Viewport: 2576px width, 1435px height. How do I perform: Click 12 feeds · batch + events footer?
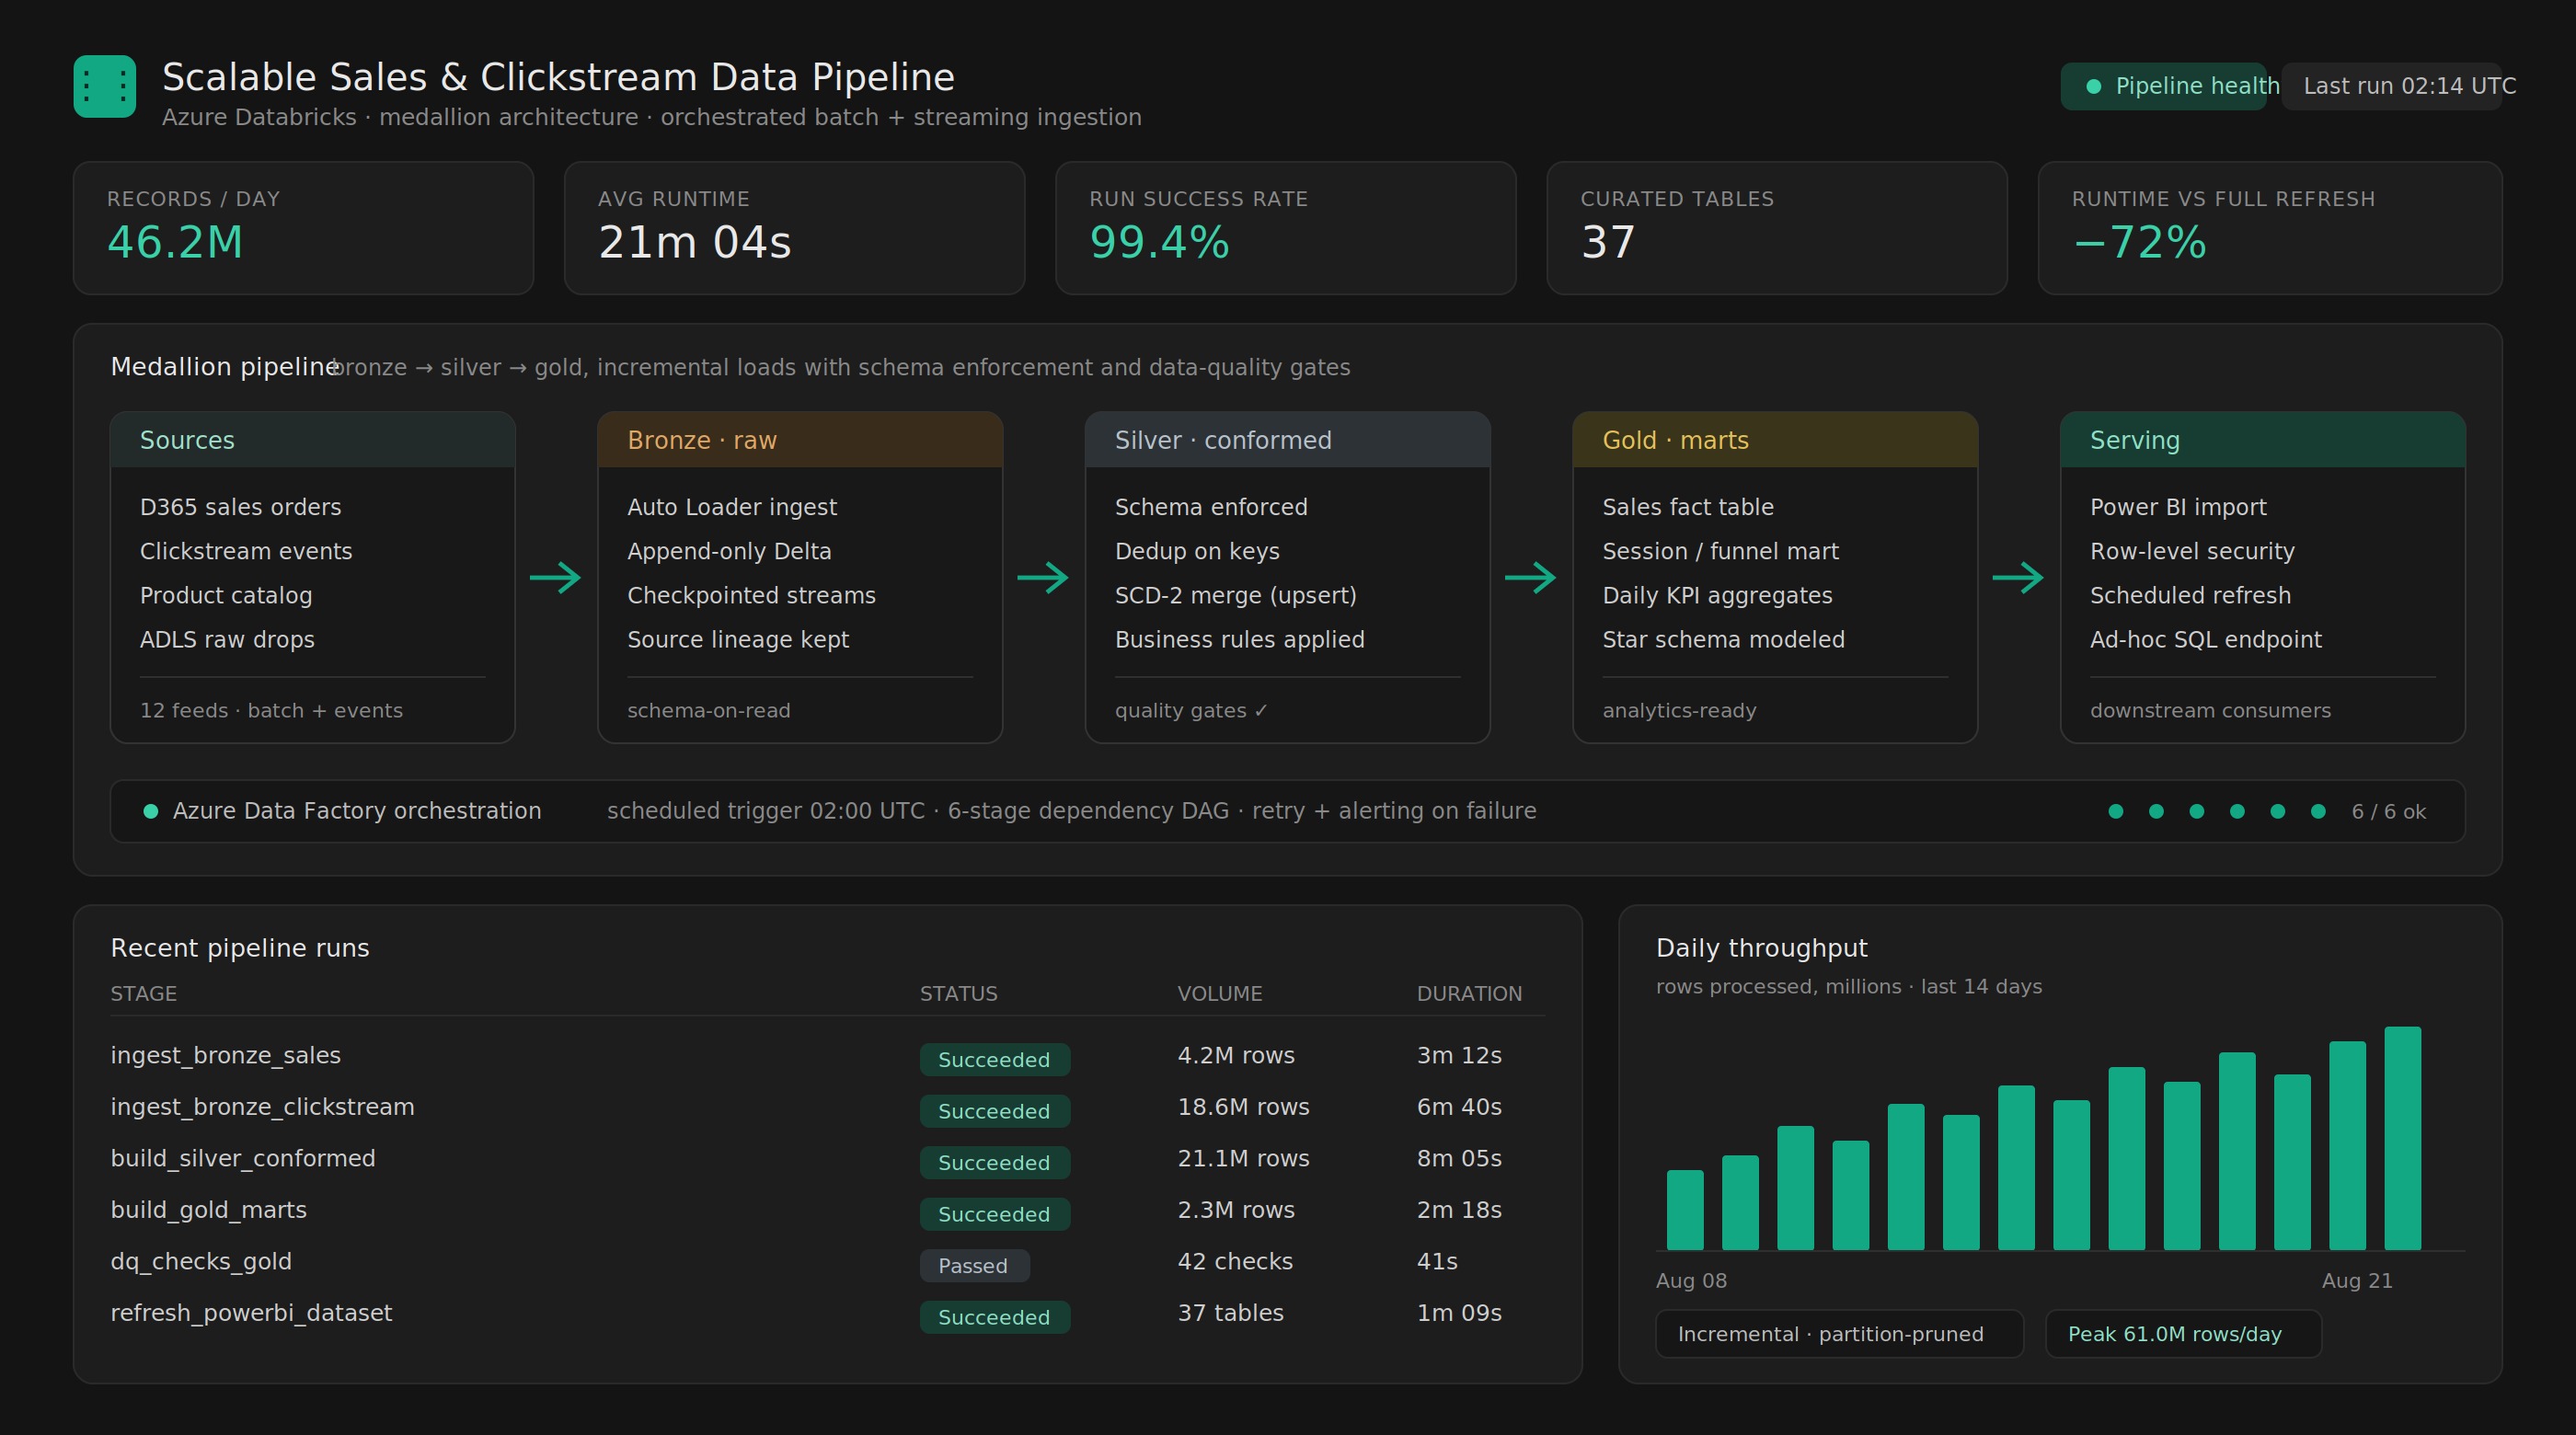(x=271, y=710)
